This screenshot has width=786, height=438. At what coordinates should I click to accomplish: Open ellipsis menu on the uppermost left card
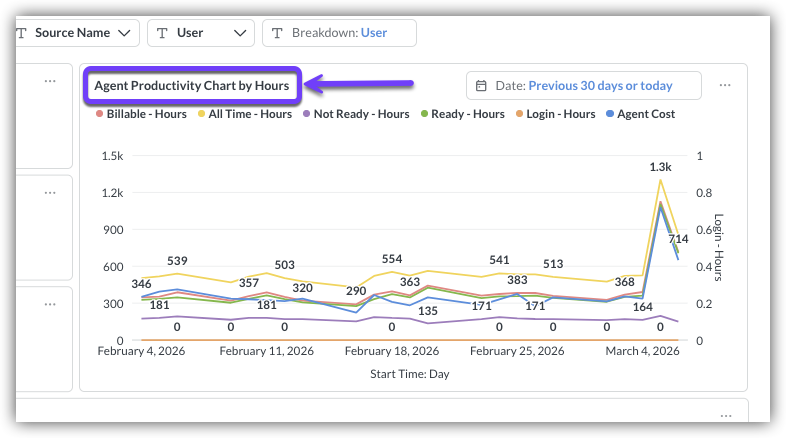tap(50, 81)
